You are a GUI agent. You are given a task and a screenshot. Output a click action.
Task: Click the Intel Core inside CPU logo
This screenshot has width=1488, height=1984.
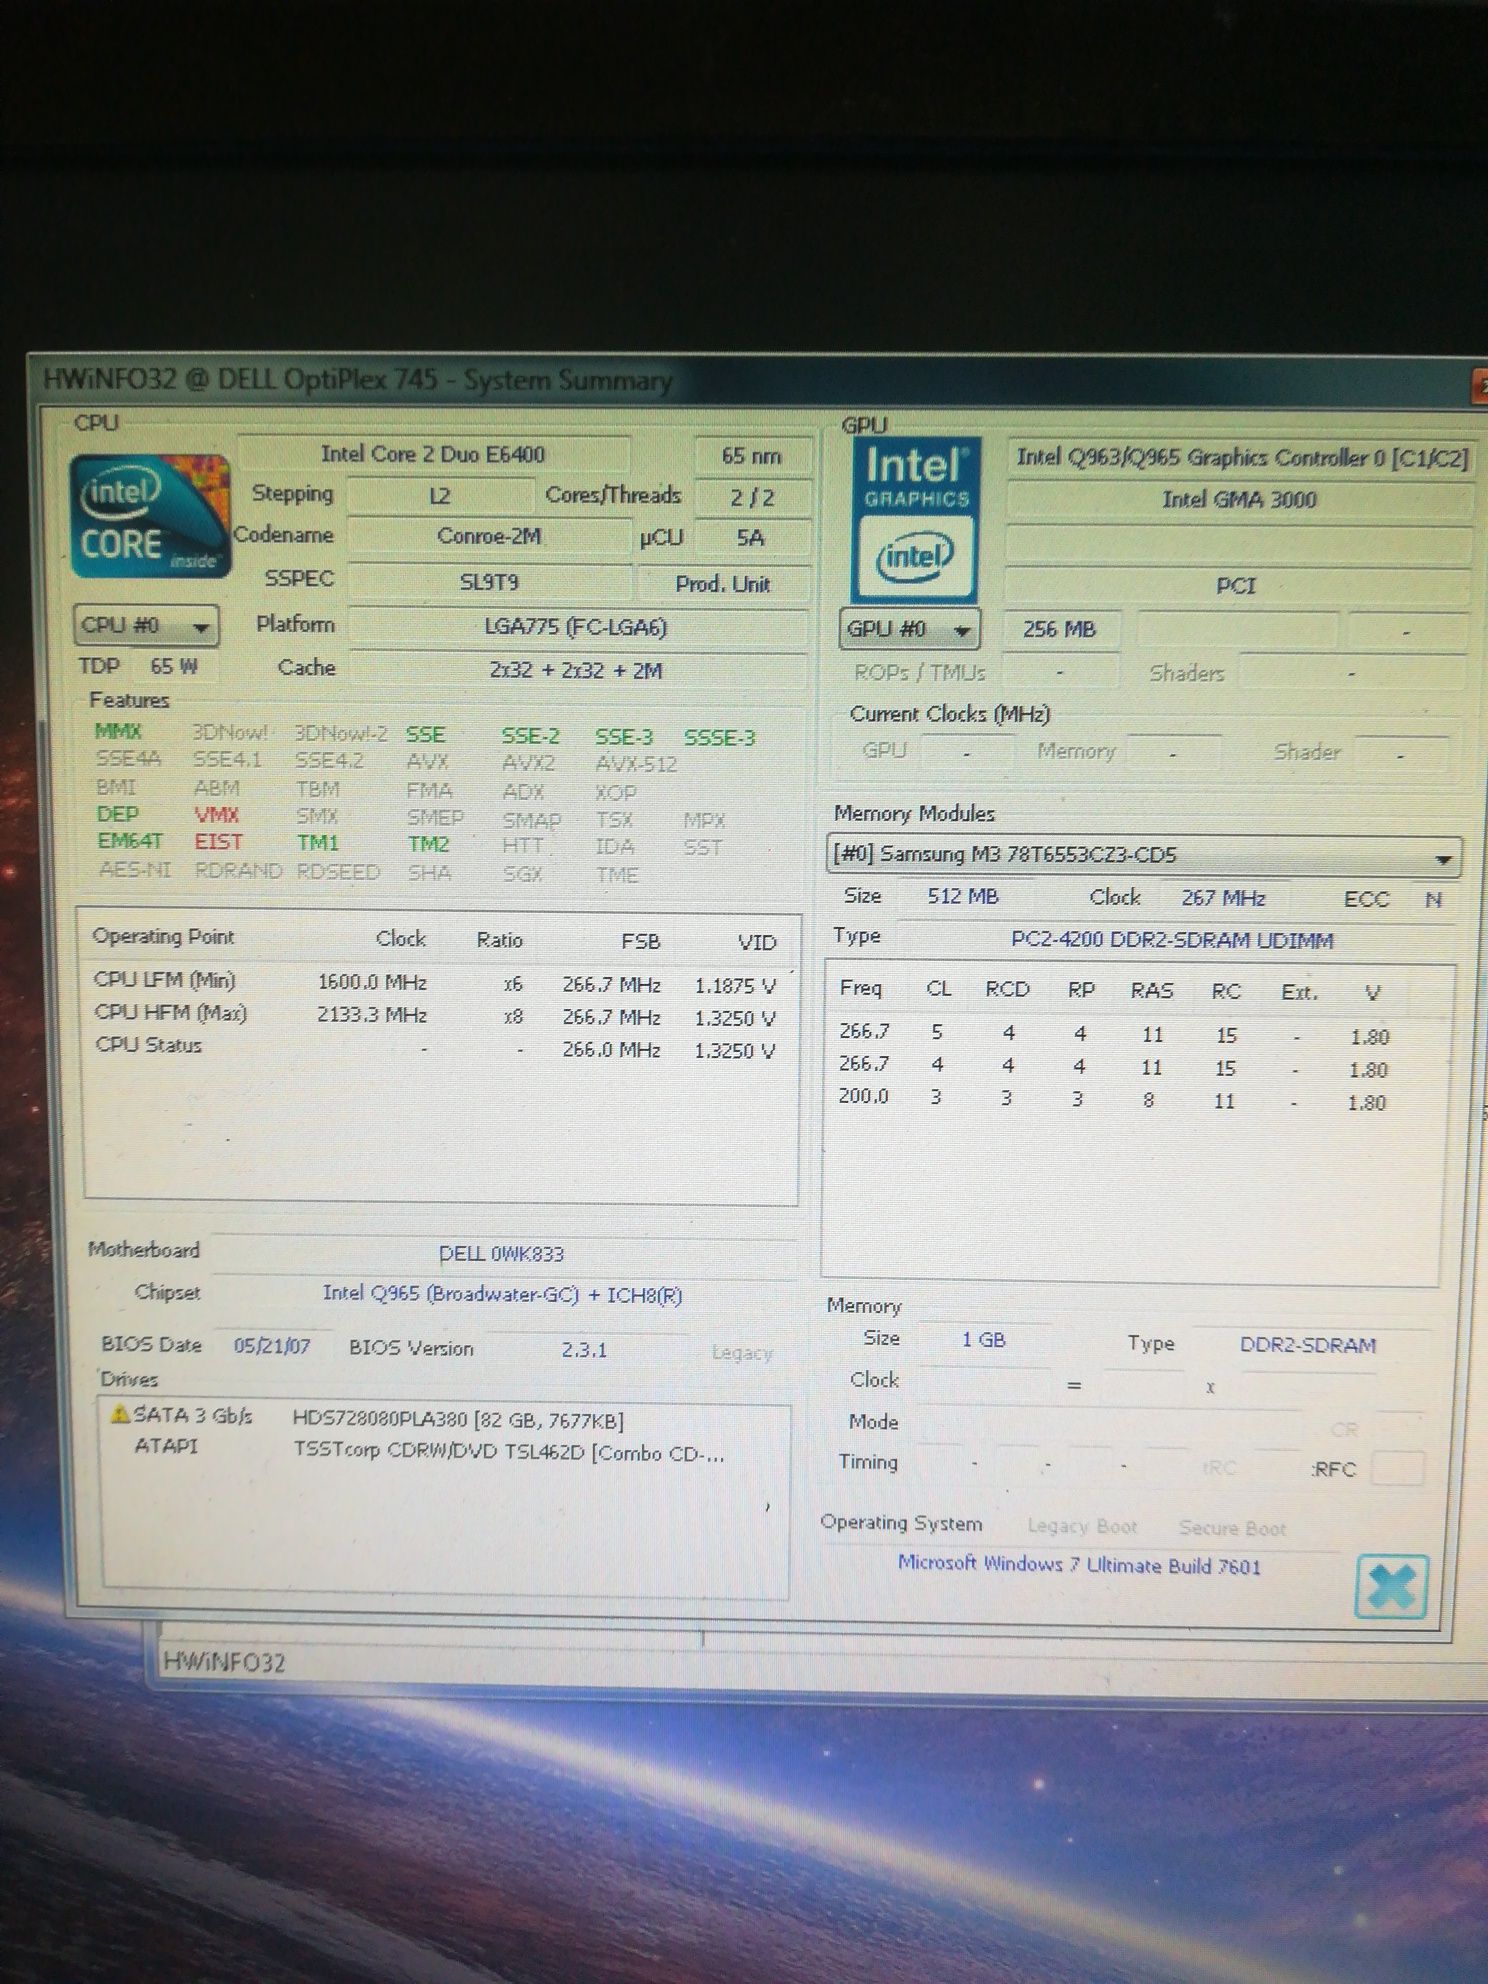pos(151,517)
